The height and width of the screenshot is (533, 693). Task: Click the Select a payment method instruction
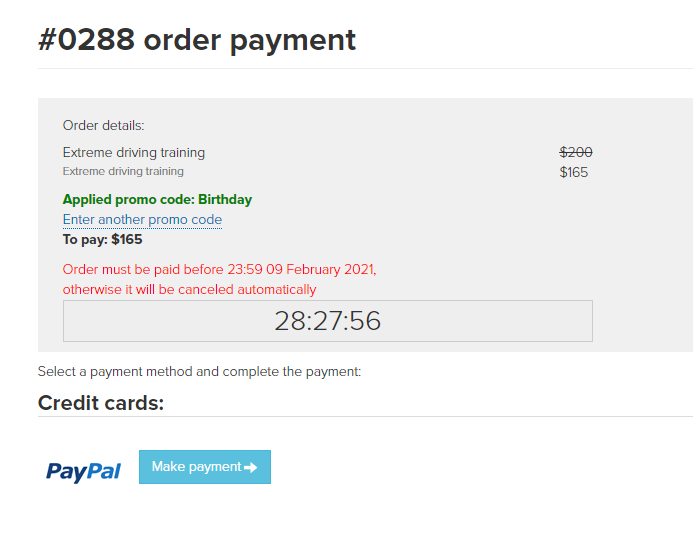[199, 372]
